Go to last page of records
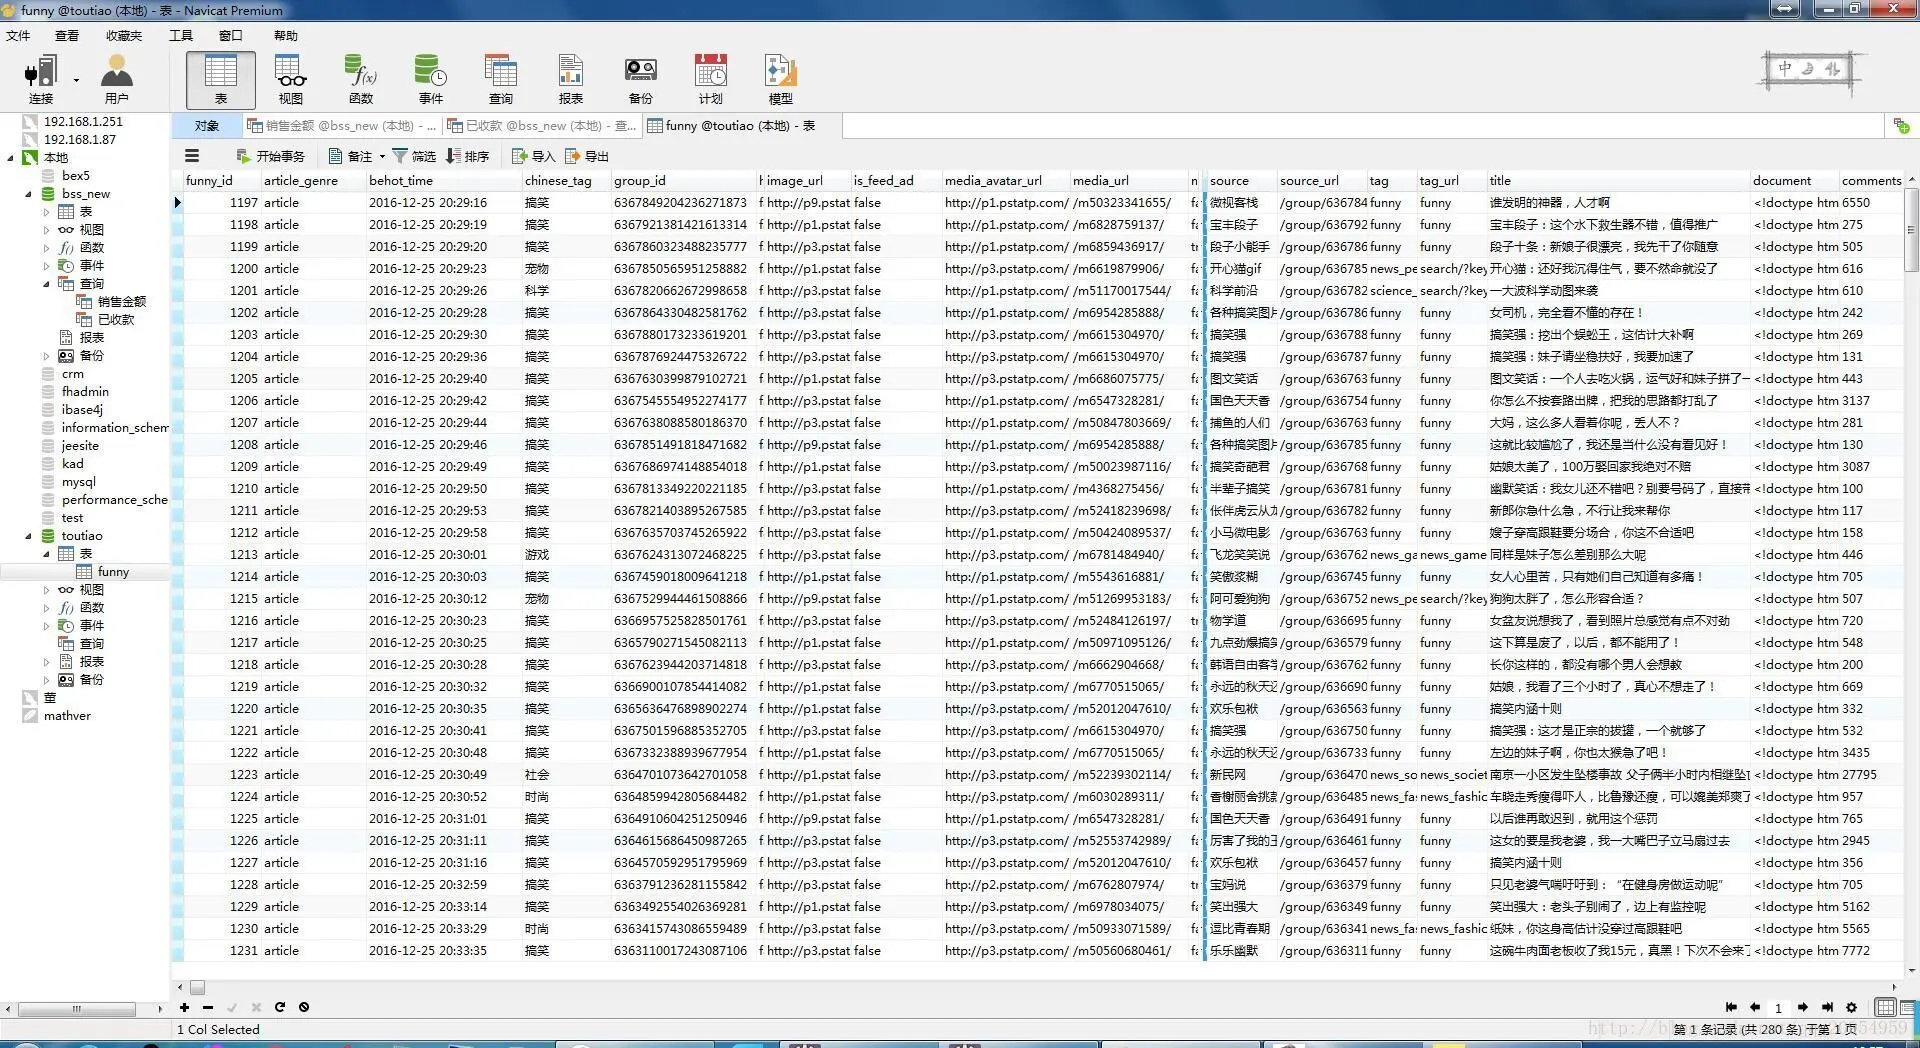This screenshot has width=1920, height=1048. (1827, 1007)
